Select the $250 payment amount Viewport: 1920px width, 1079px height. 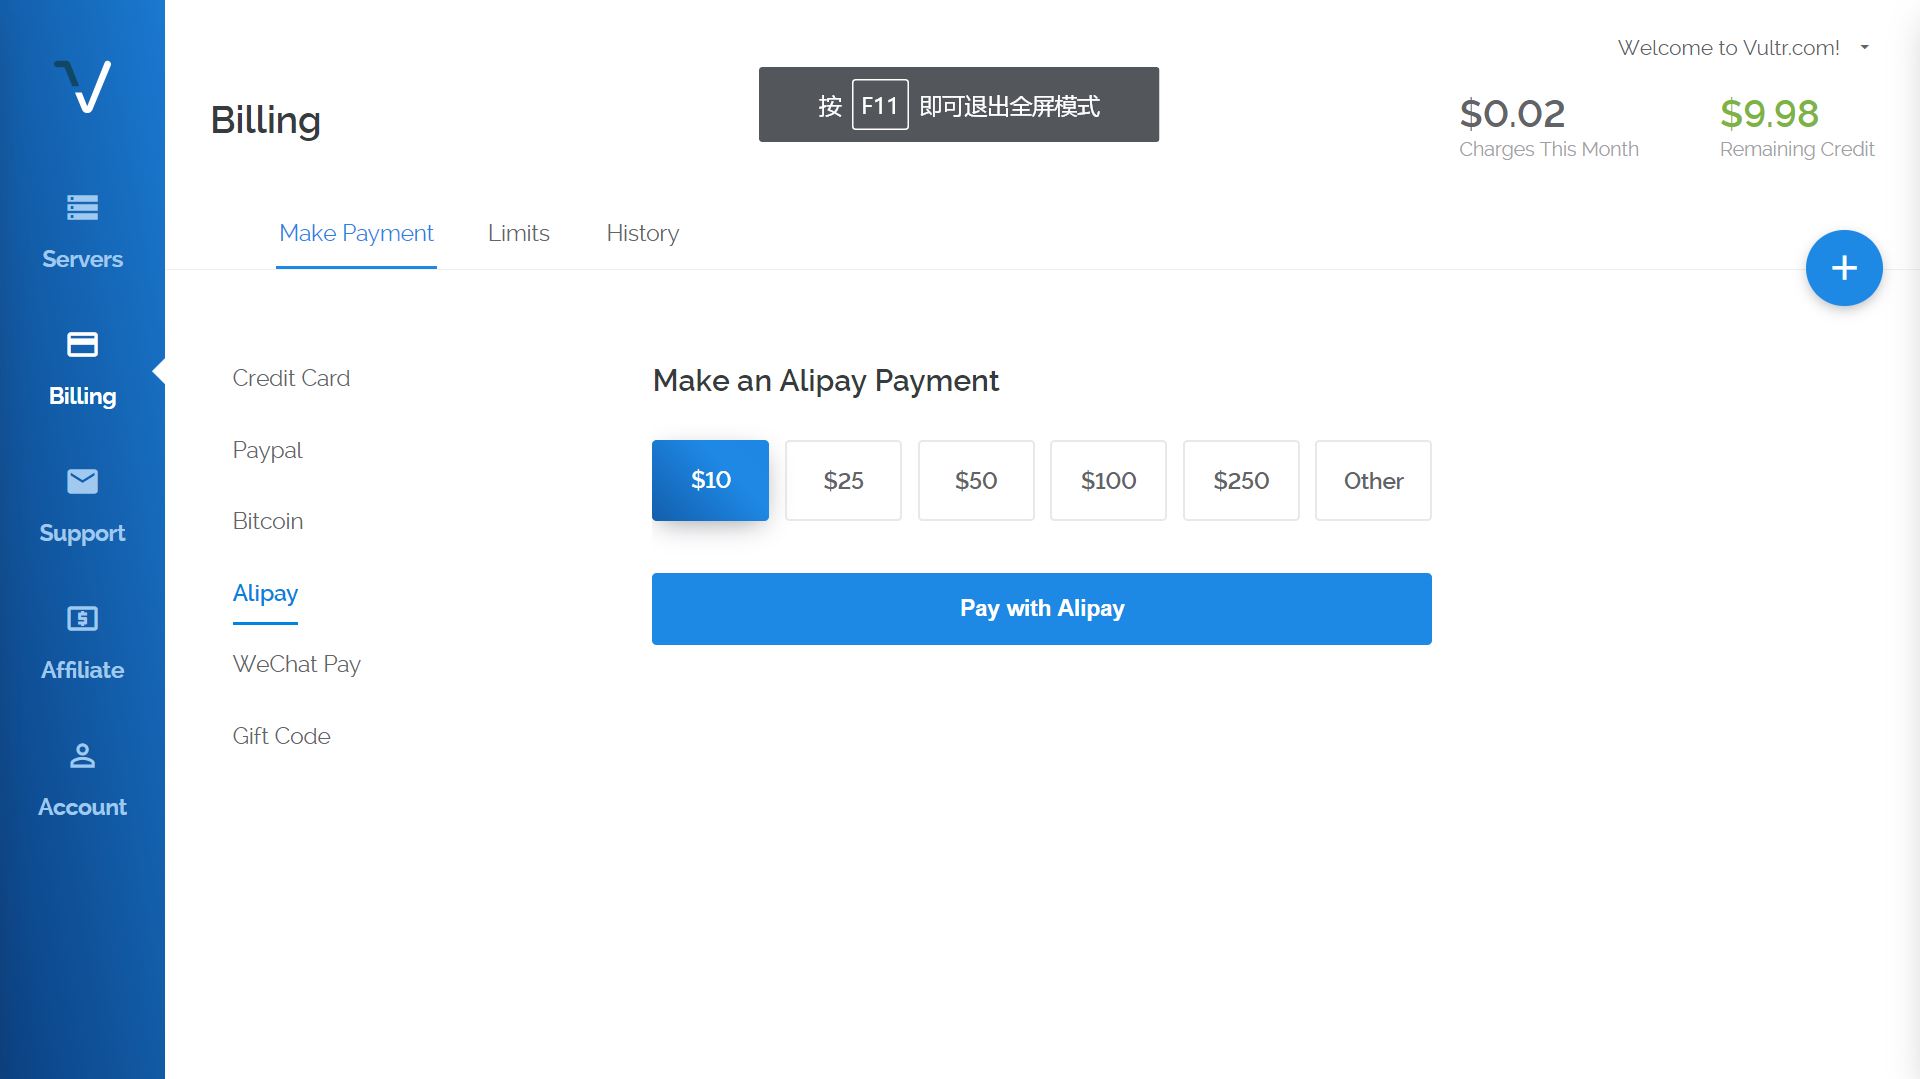(1241, 480)
